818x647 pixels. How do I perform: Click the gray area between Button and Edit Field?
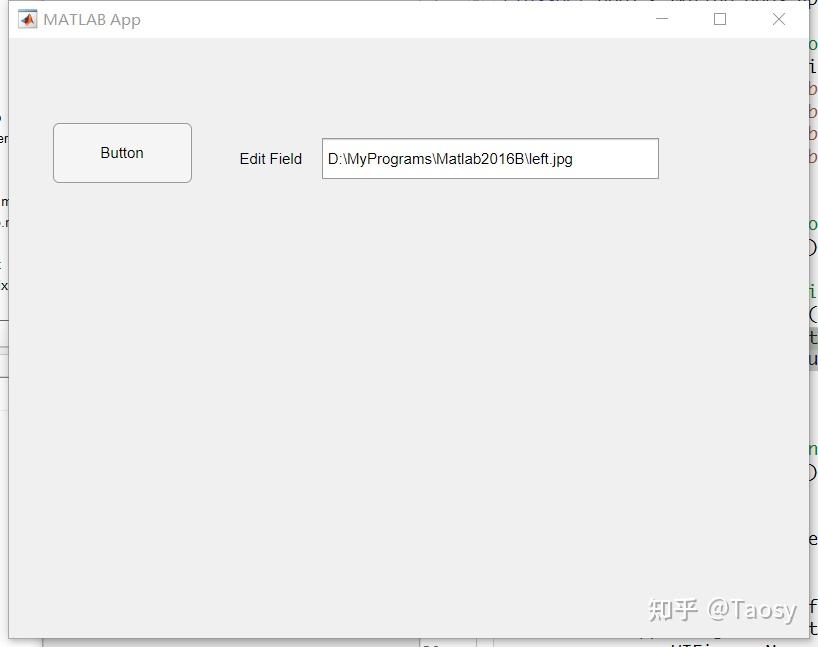click(215, 155)
